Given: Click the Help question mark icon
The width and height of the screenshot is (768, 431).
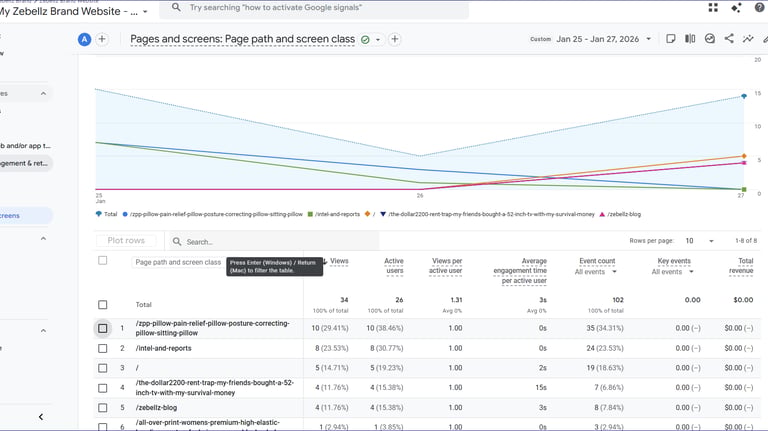Looking at the screenshot, I should 759,7.
